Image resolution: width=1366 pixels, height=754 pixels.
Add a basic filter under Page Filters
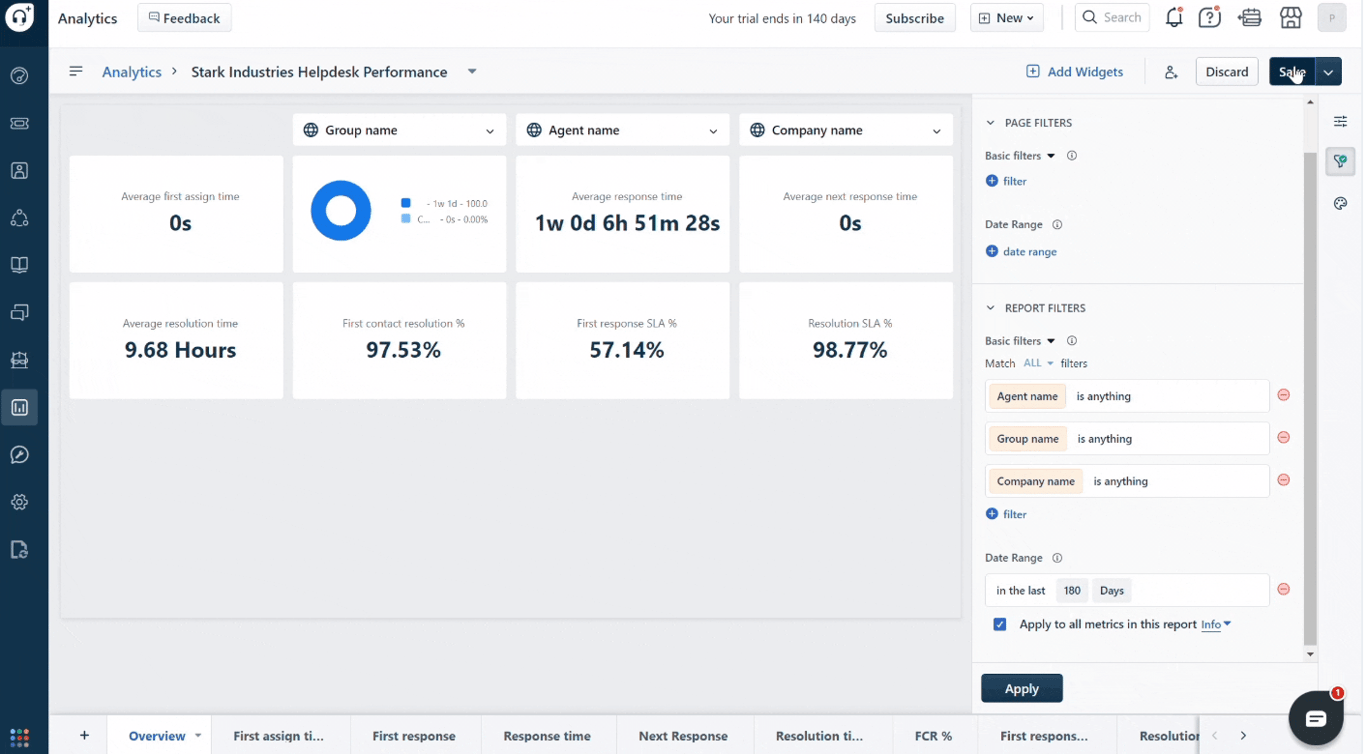point(1006,181)
